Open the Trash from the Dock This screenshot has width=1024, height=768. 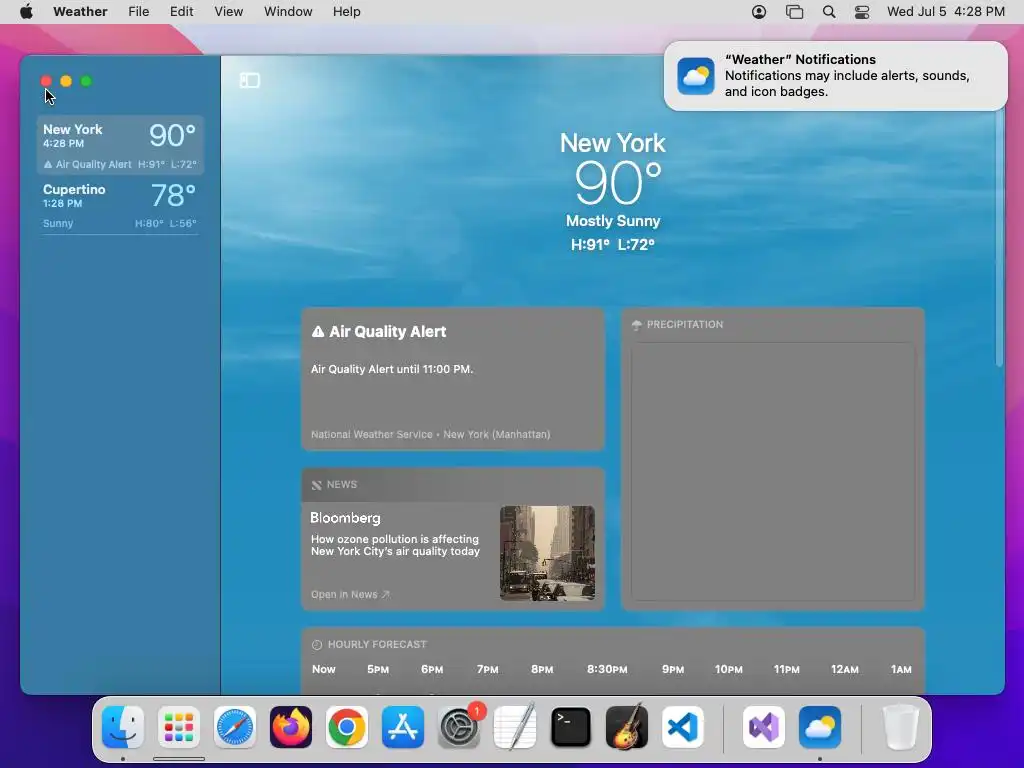pyautogui.click(x=901, y=727)
